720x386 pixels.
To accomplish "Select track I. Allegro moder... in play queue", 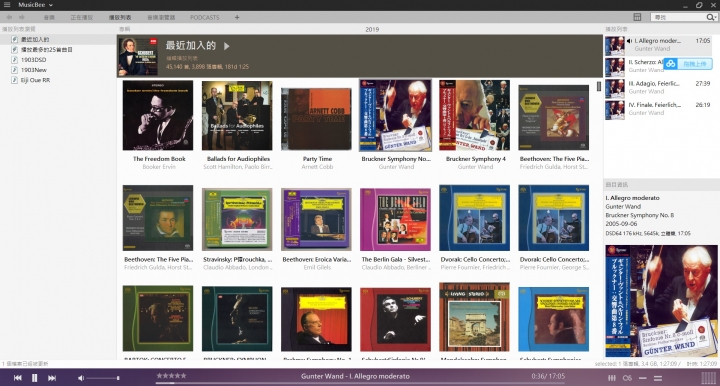I will (658, 45).
